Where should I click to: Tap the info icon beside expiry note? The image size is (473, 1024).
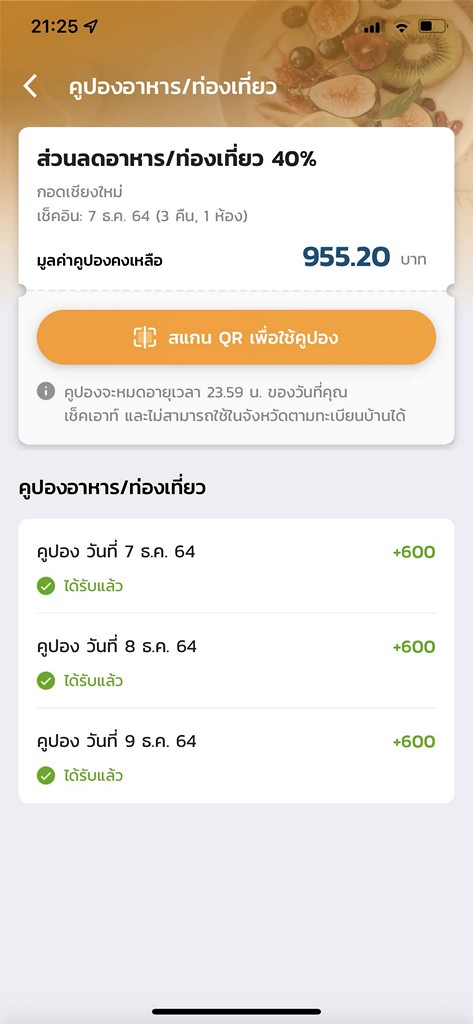click(46, 392)
